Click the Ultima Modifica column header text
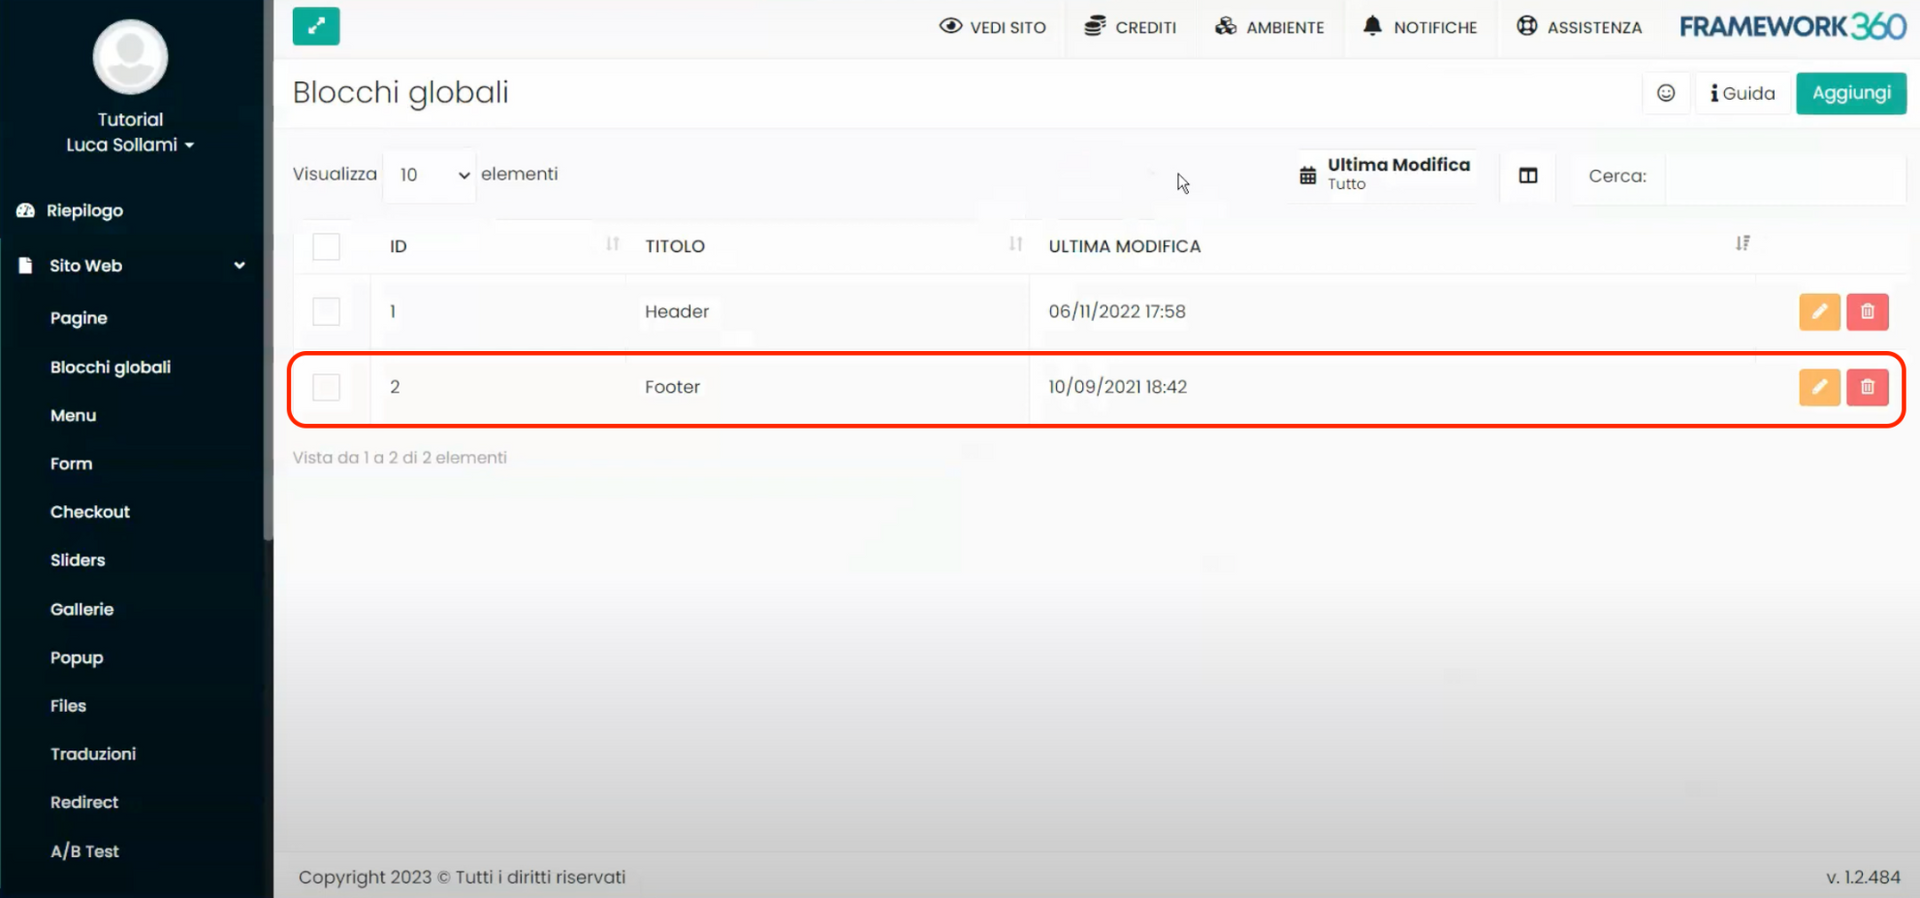 1125,246
